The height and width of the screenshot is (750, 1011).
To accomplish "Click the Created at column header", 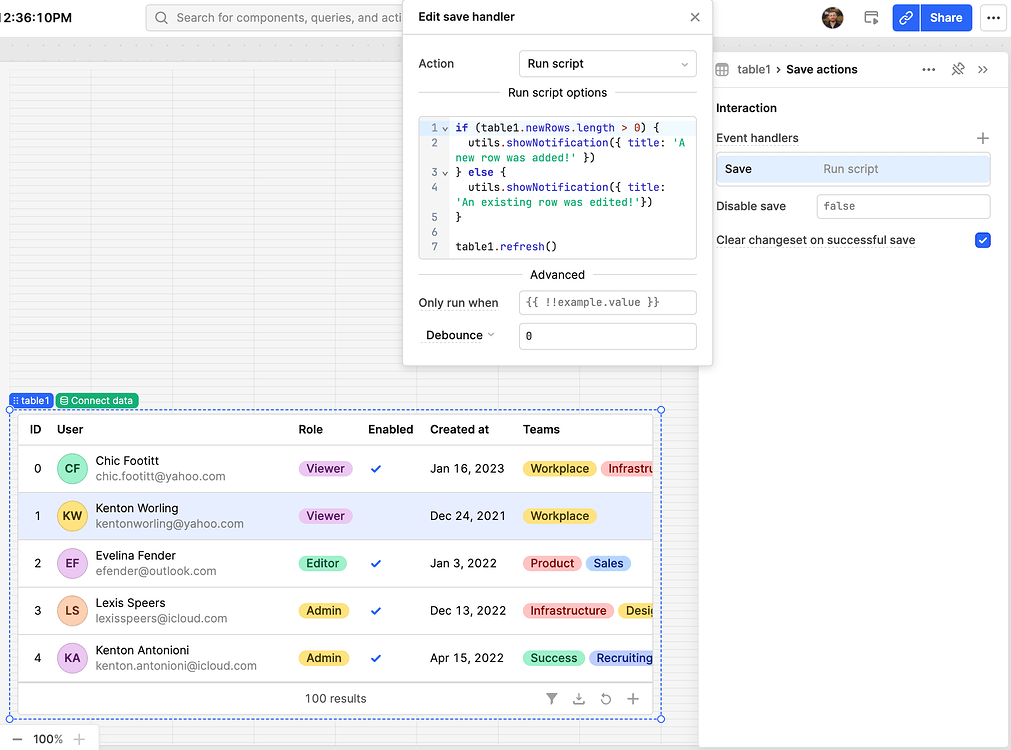I will (459, 429).
